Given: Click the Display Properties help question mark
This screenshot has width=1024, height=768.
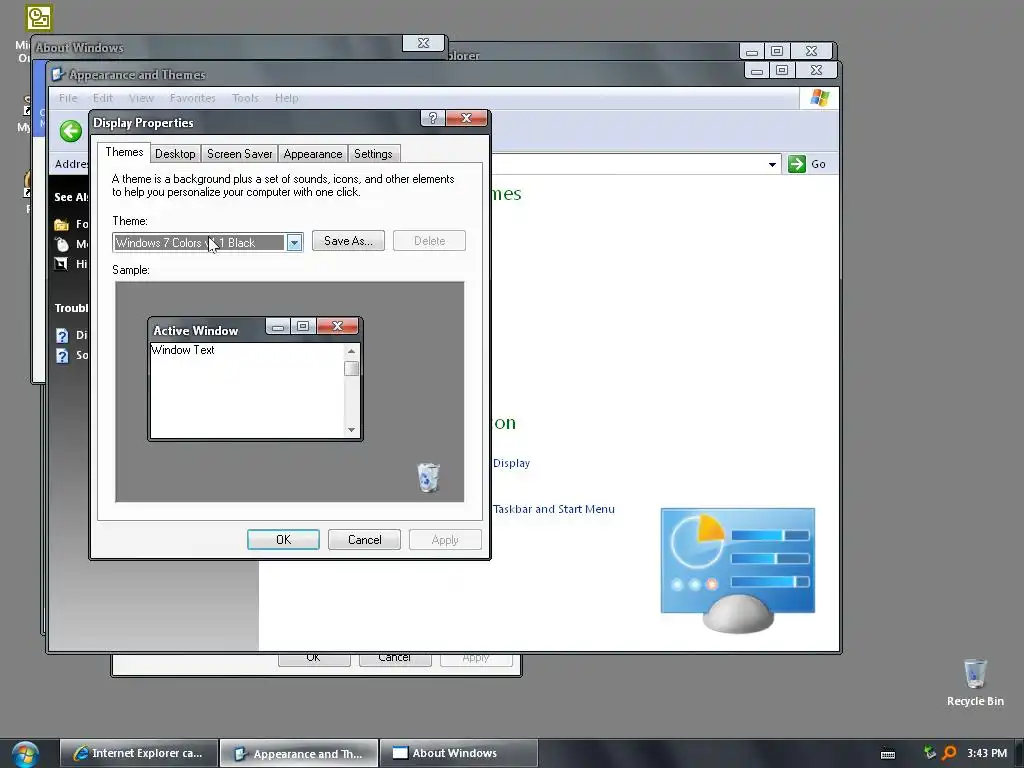Looking at the screenshot, I should point(433,118).
